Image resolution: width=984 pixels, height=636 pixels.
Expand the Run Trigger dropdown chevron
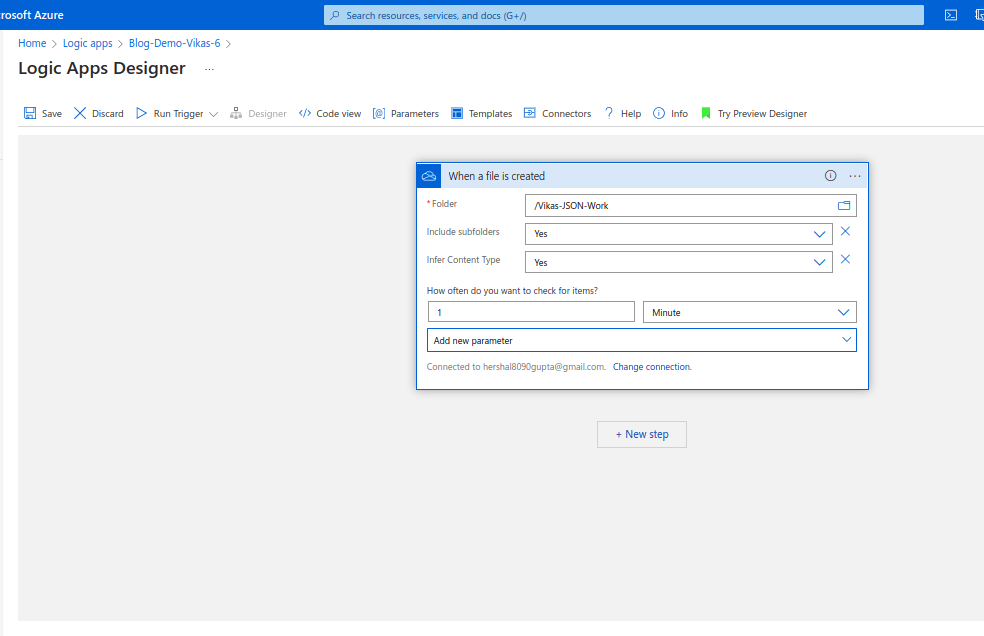213,114
